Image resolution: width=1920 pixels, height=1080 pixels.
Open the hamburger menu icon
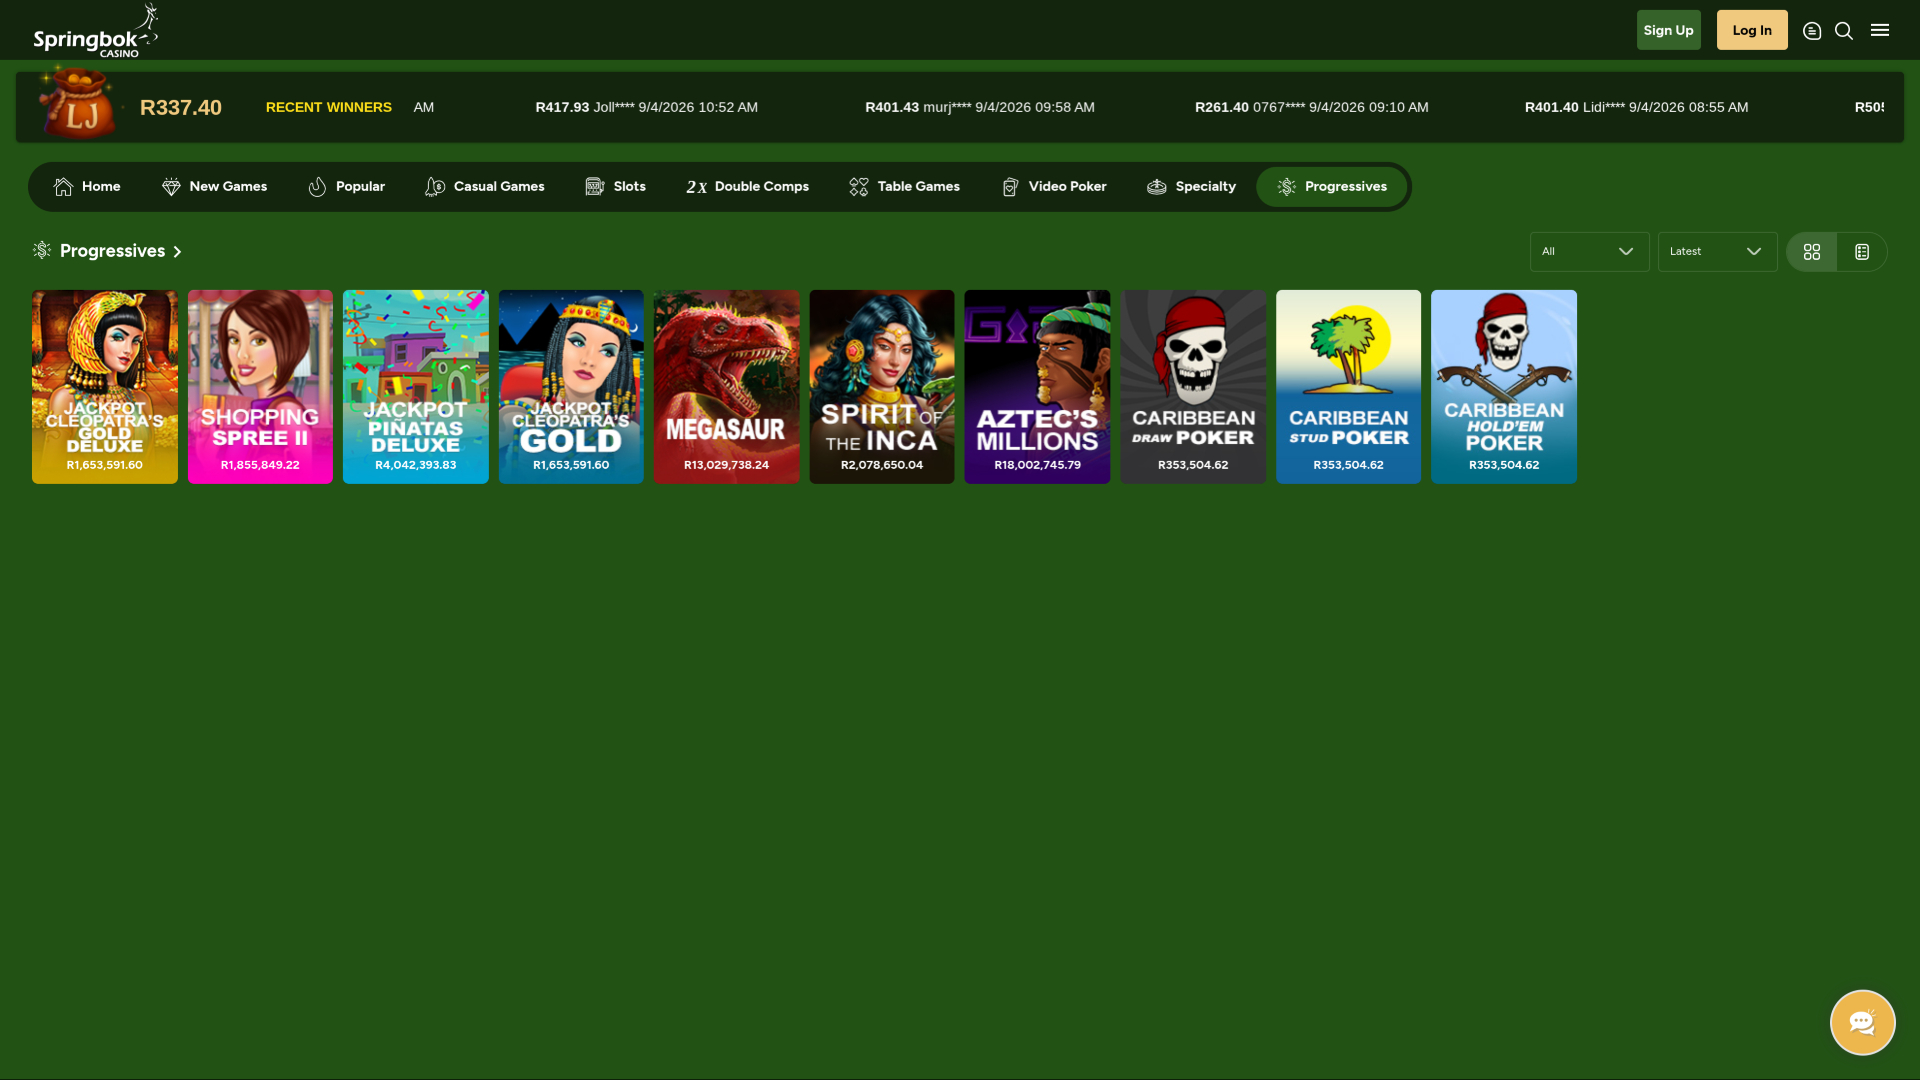(x=1880, y=30)
